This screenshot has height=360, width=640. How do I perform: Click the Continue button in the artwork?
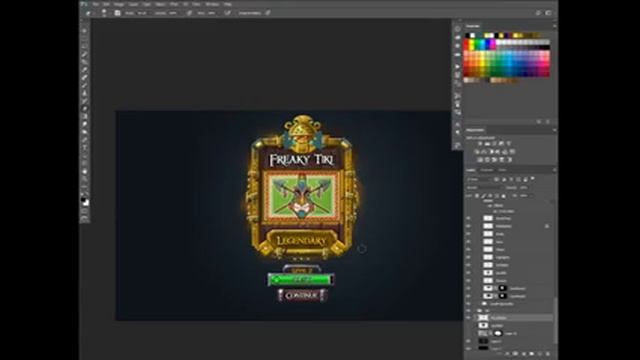[x=302, y=295]
